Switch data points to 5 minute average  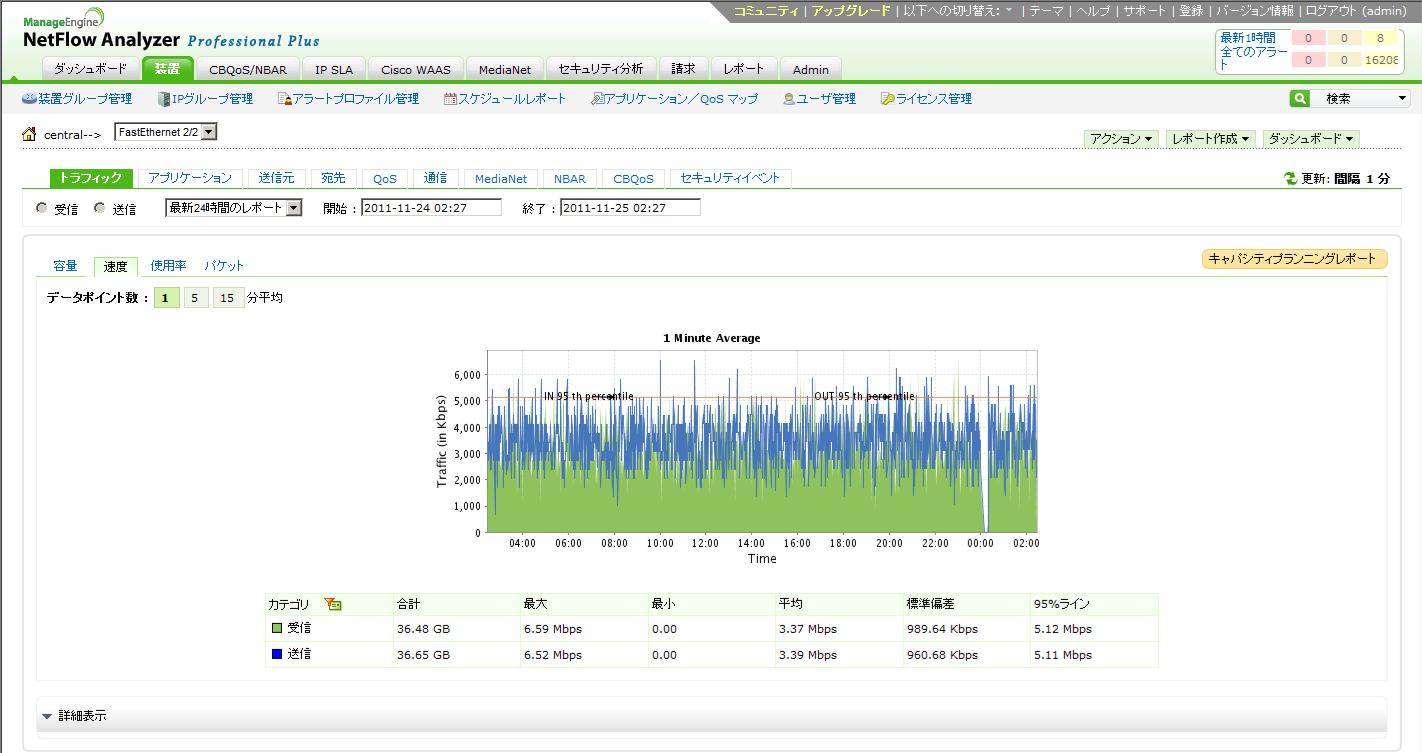point(196,298)
